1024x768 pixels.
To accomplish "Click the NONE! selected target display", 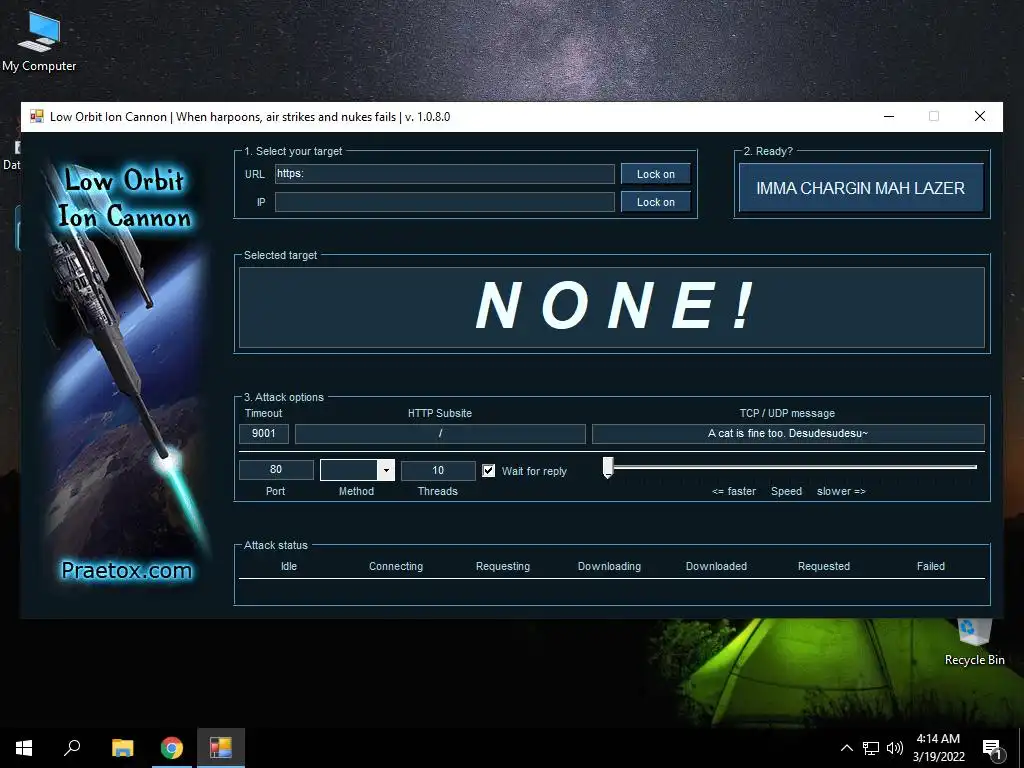I will [612, 307].
